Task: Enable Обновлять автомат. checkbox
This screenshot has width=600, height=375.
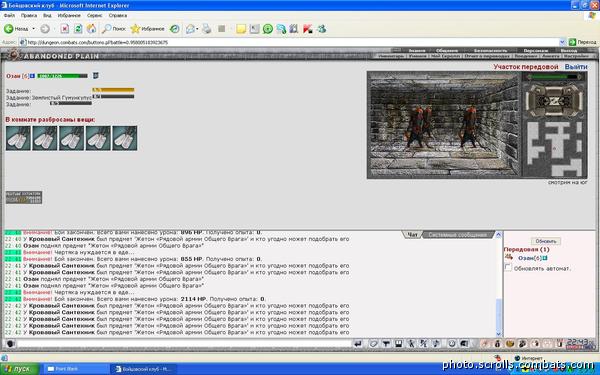Action: [508, 267]
